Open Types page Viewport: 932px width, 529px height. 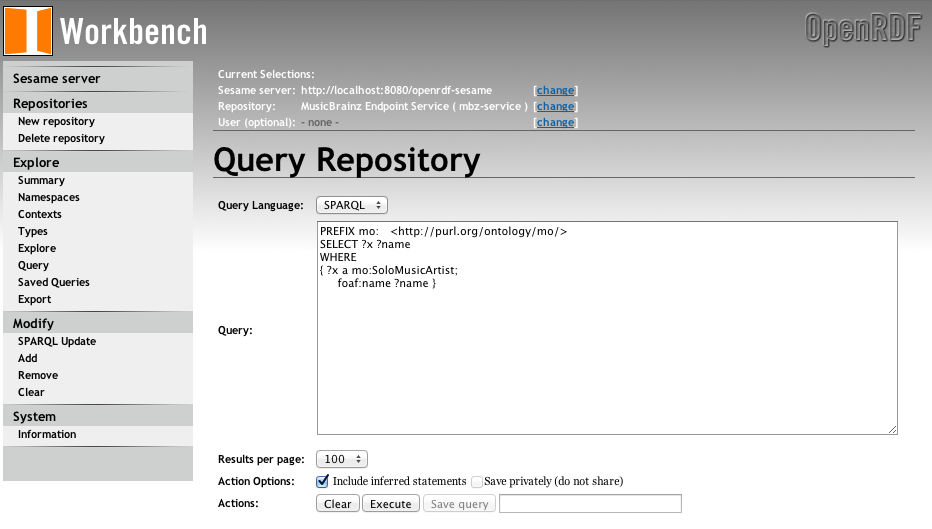click(33, 231)
